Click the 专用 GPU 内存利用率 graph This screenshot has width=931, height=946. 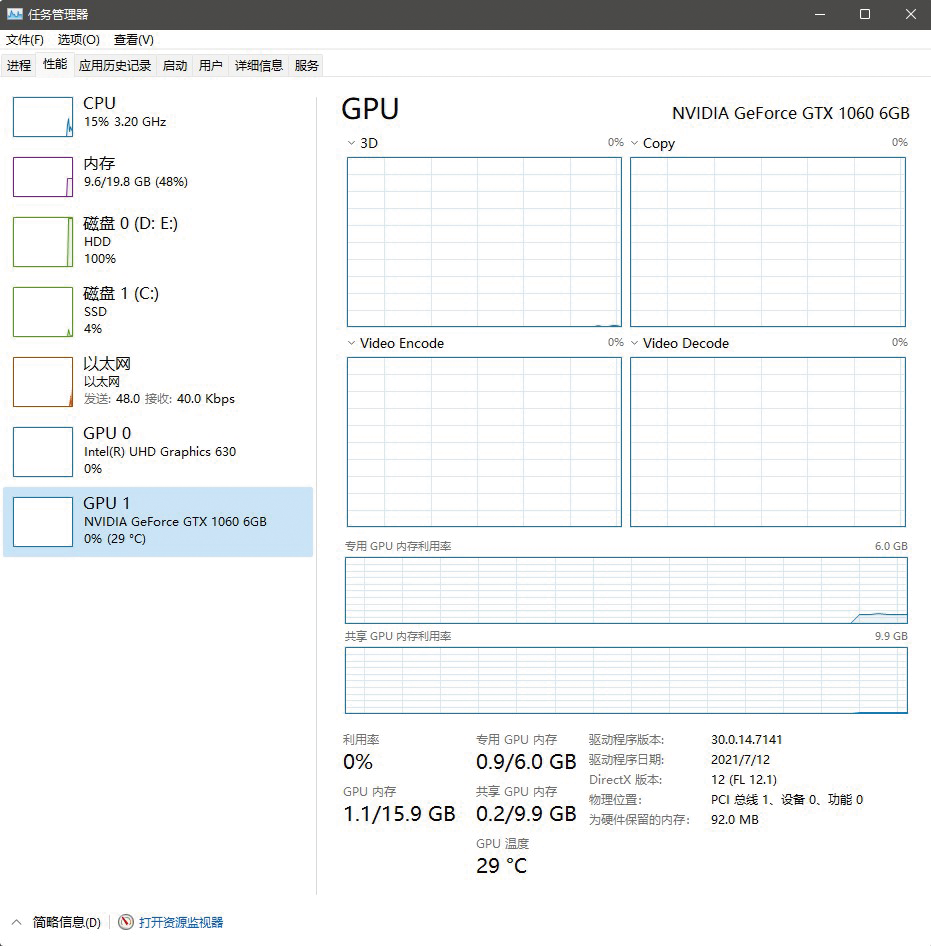pyautogui.click(x=626, y=590)
